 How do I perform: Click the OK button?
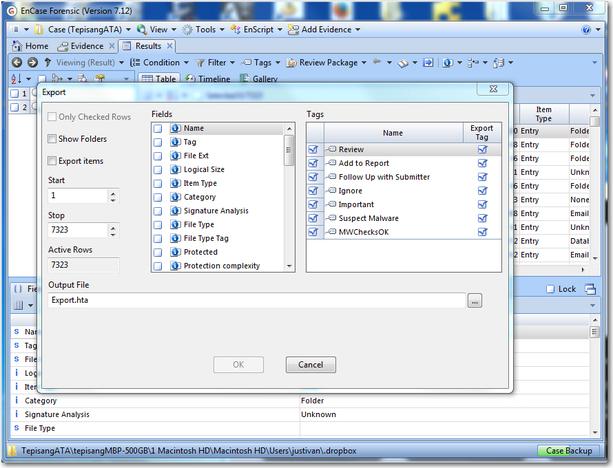click(238, 365)
